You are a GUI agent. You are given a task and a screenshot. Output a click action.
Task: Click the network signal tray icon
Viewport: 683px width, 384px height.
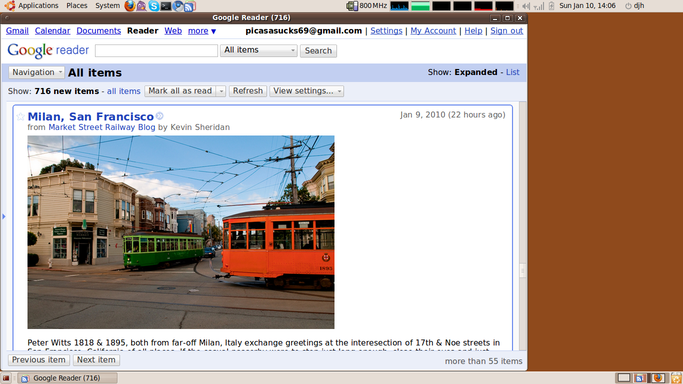pos(539,6)
